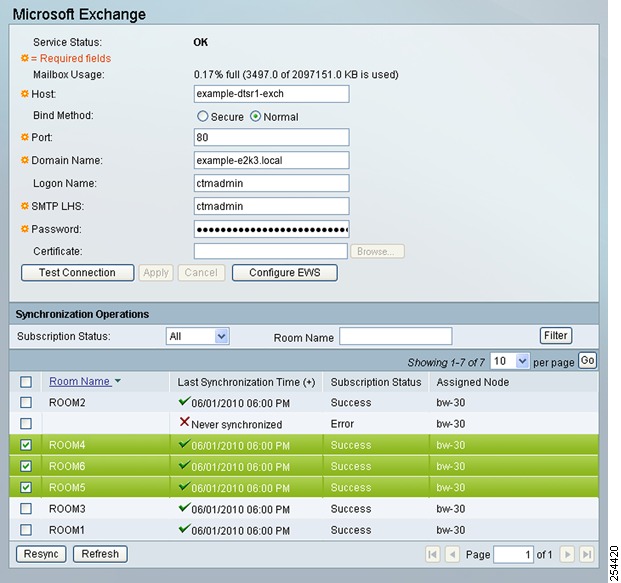Toggle the select-all checkbox in table header
Viewport: 621px width, 583px height.
pyautogui.click(x=26, y=382)
